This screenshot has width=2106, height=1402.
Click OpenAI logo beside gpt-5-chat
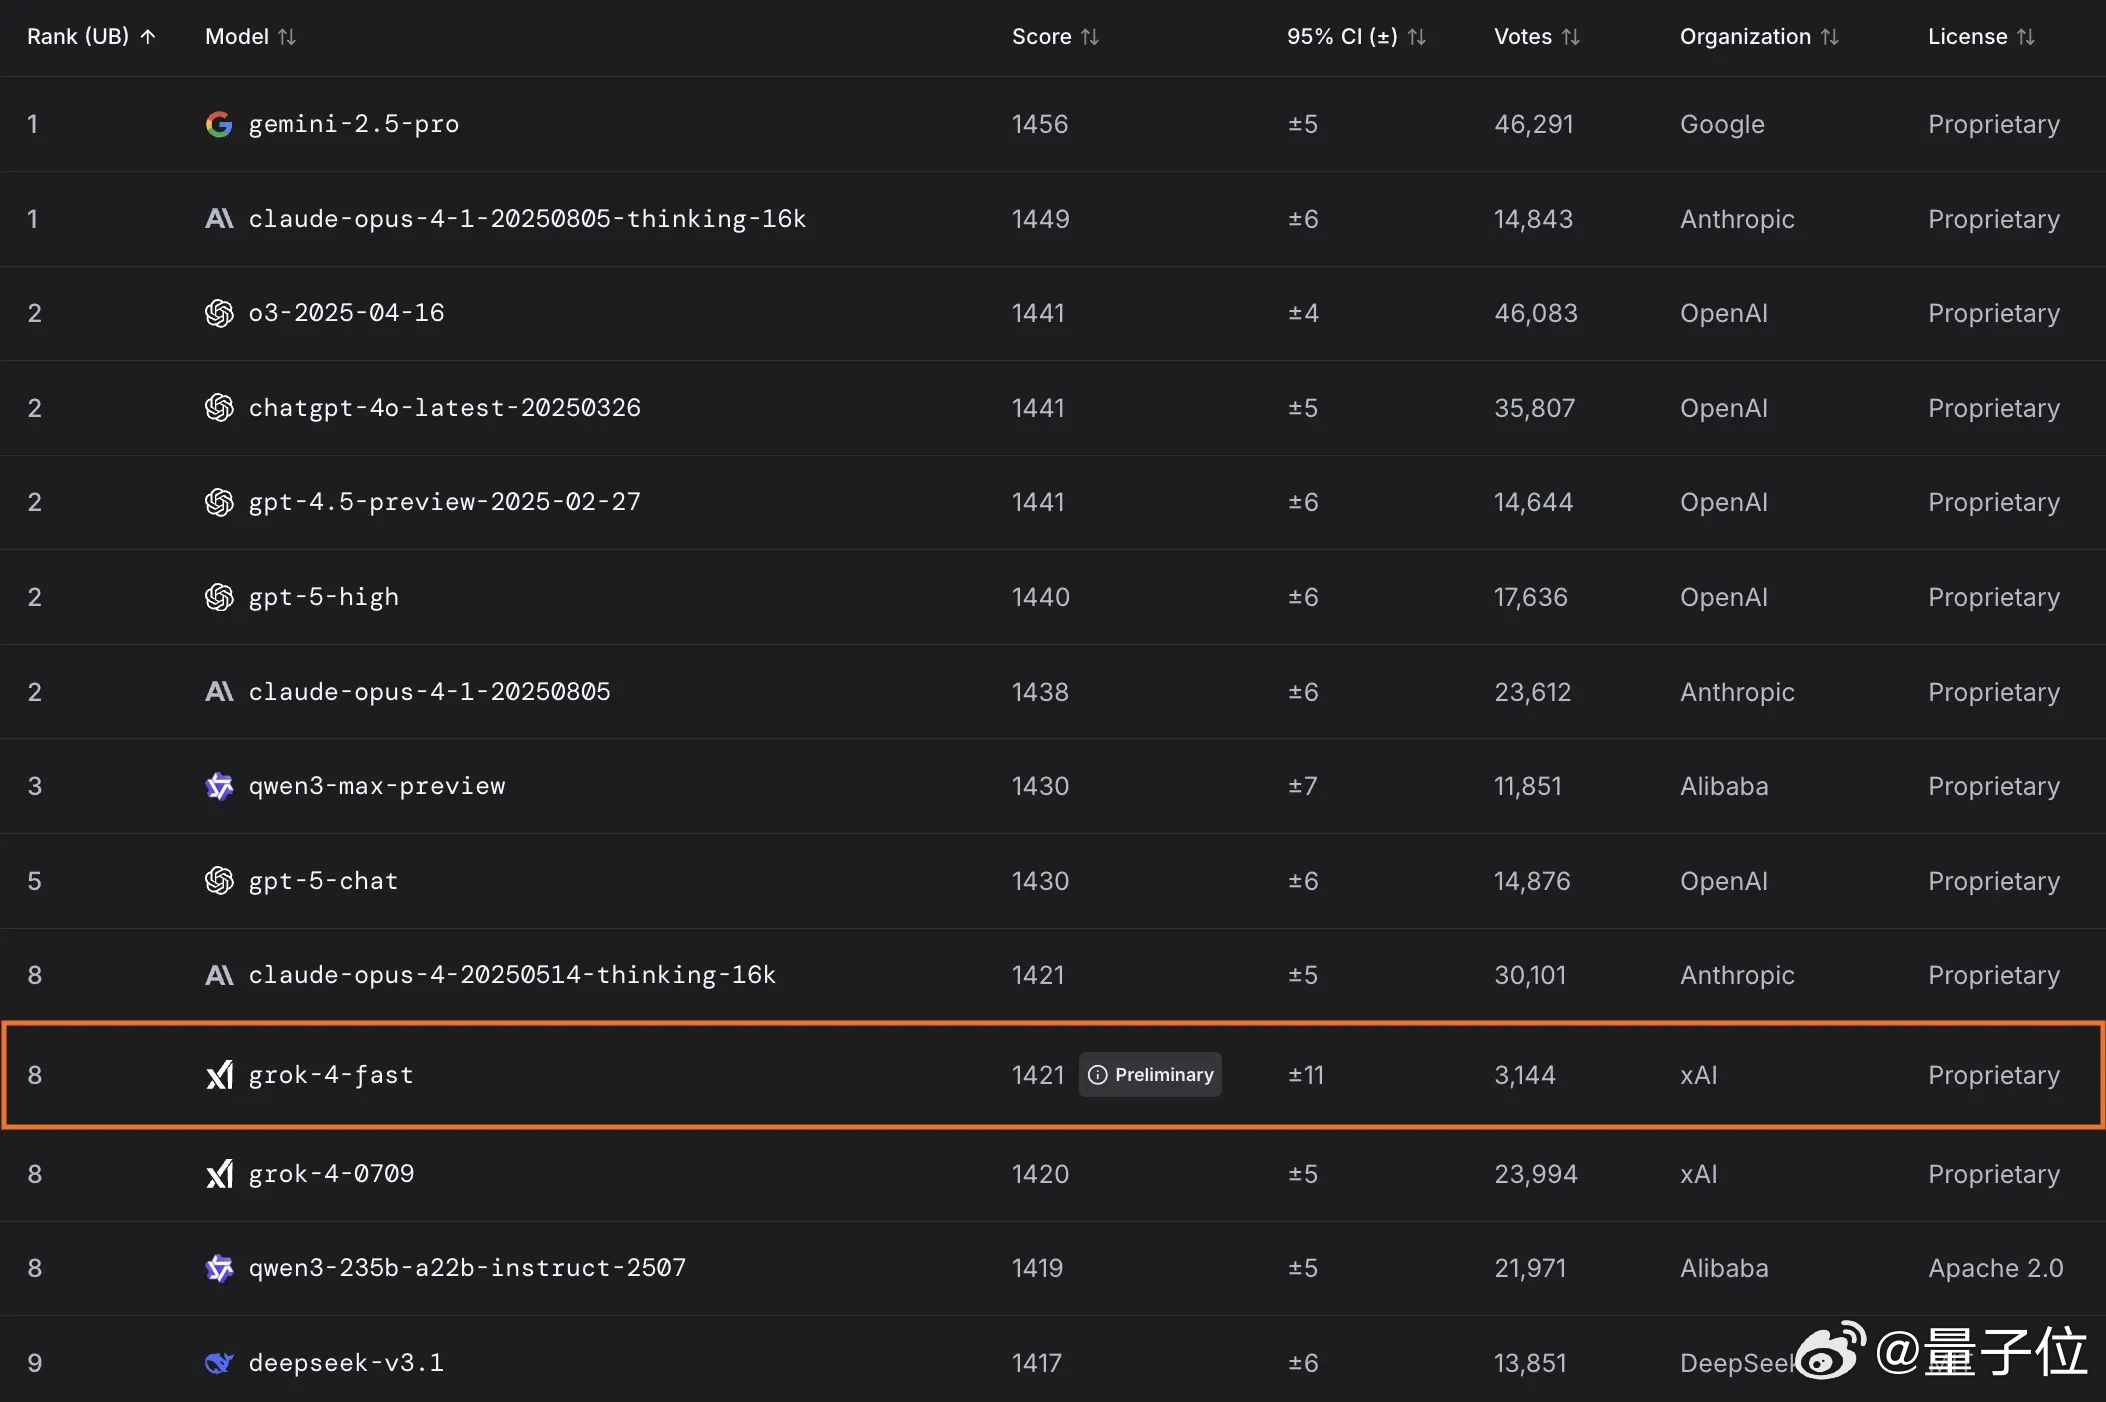[x=219, y=881]
